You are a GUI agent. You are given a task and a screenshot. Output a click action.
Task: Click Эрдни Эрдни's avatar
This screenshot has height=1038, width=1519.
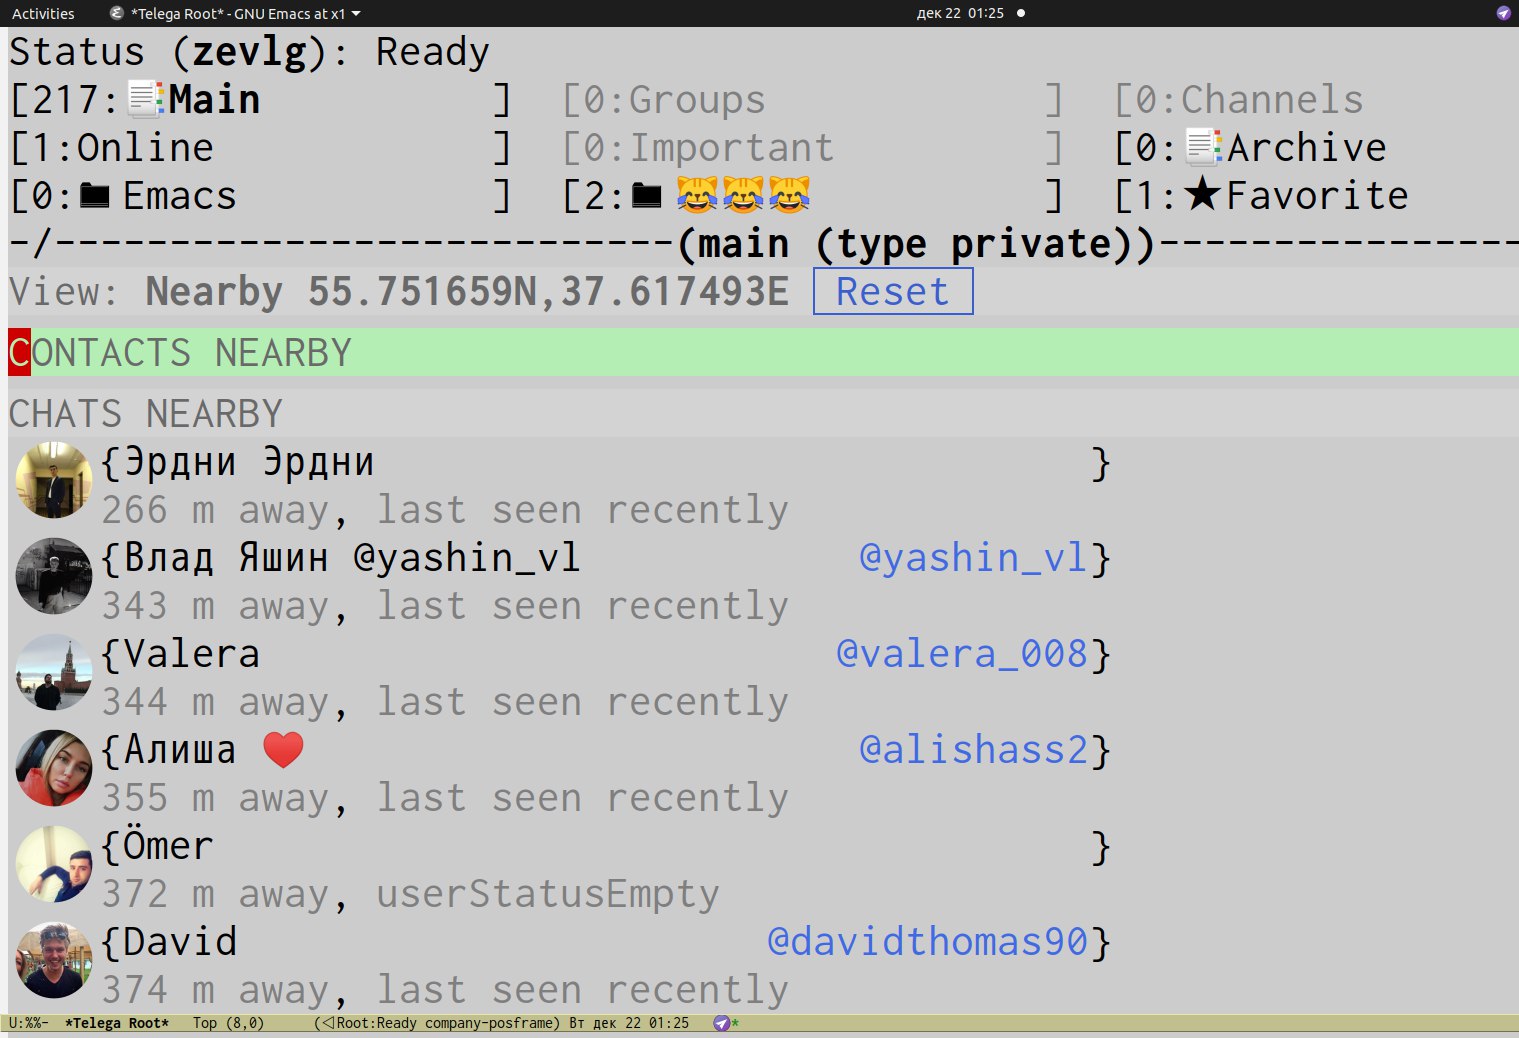click(x=54, y=480)
